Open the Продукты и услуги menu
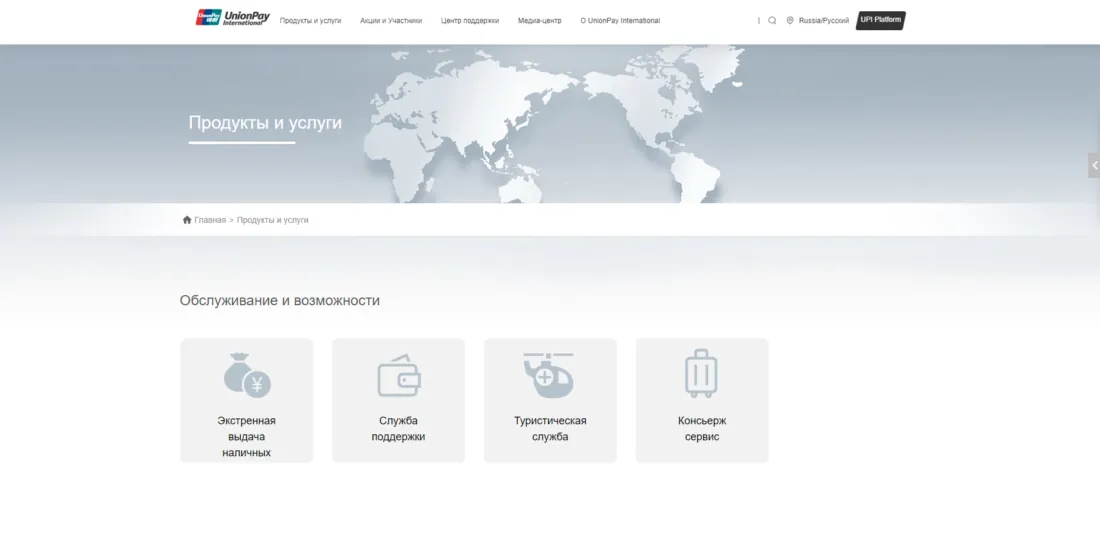 pyautogui.click(x=310, y=21)
